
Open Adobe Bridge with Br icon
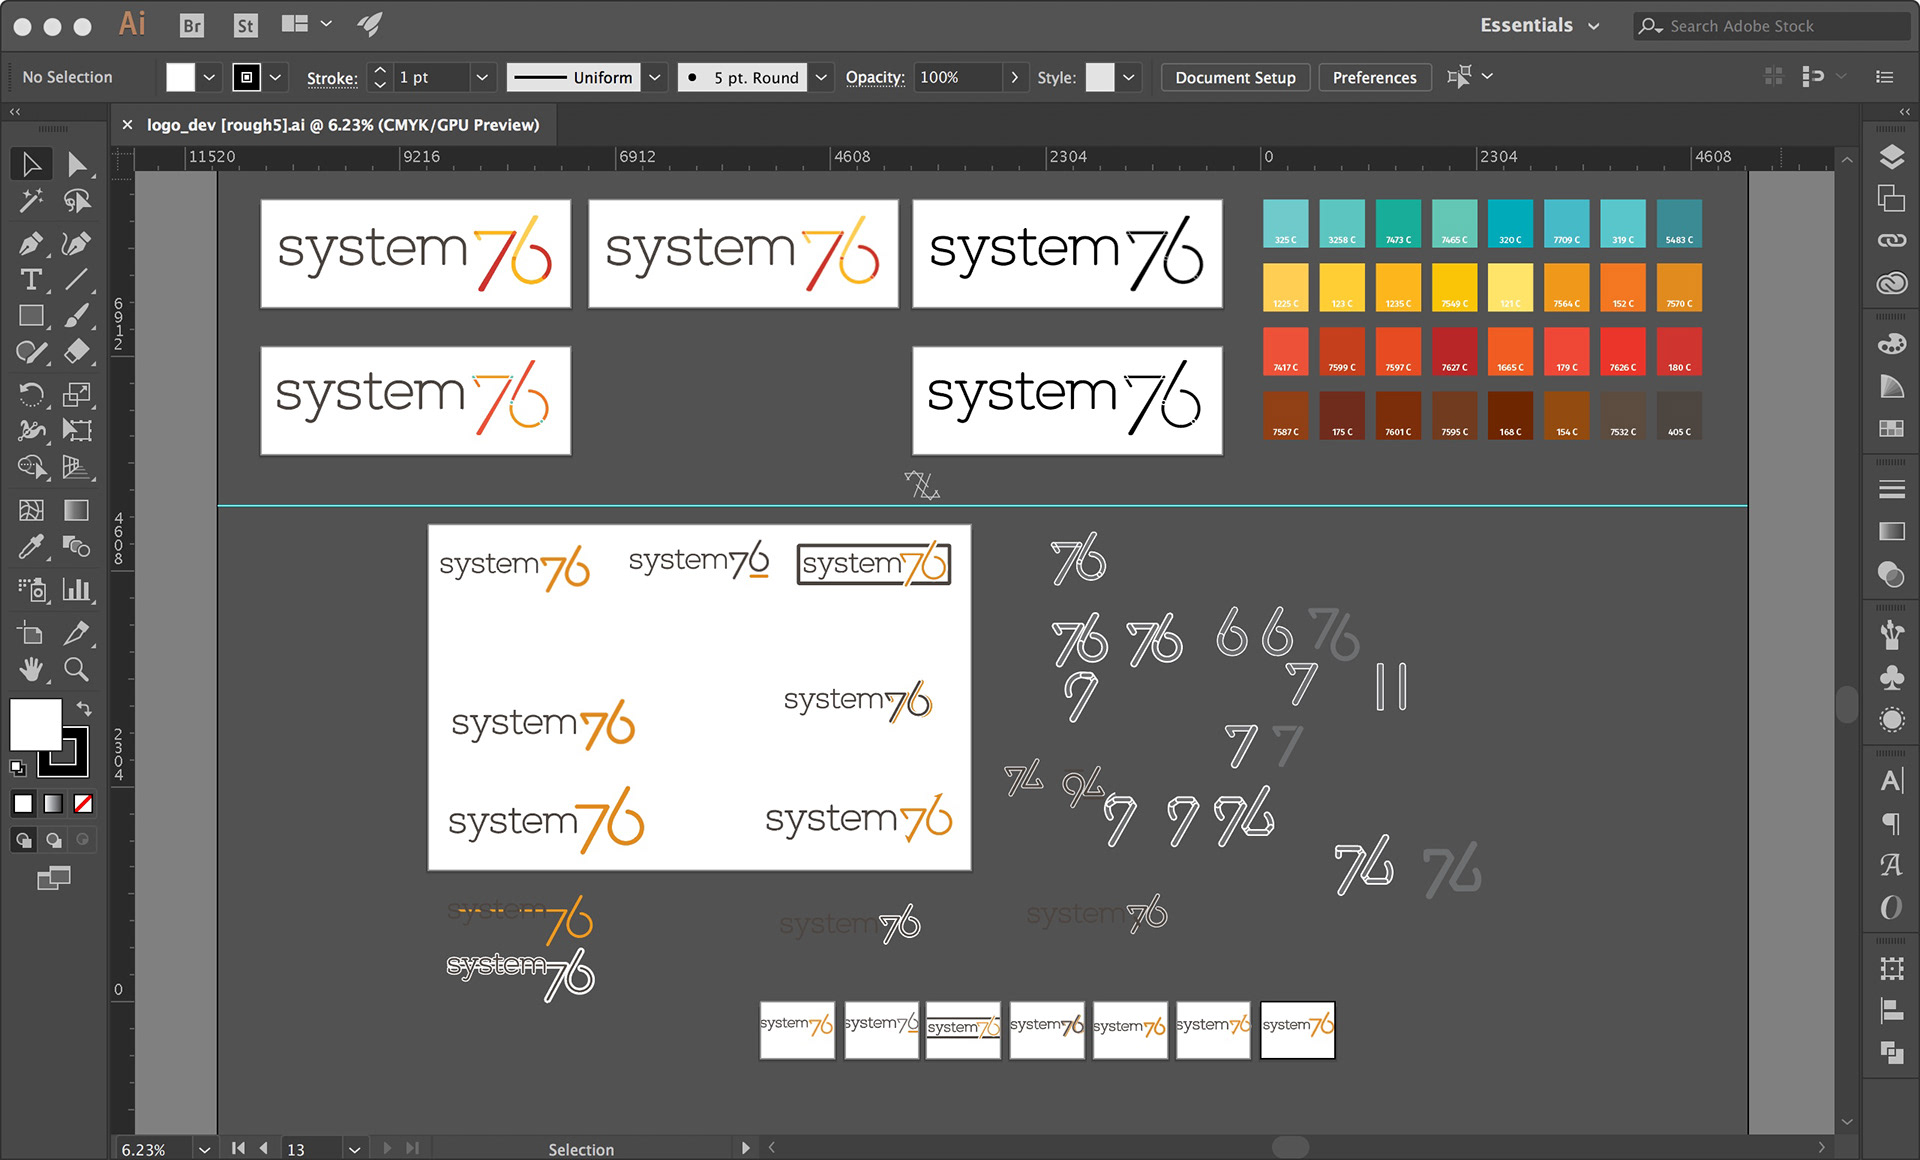tap(192, 26)
